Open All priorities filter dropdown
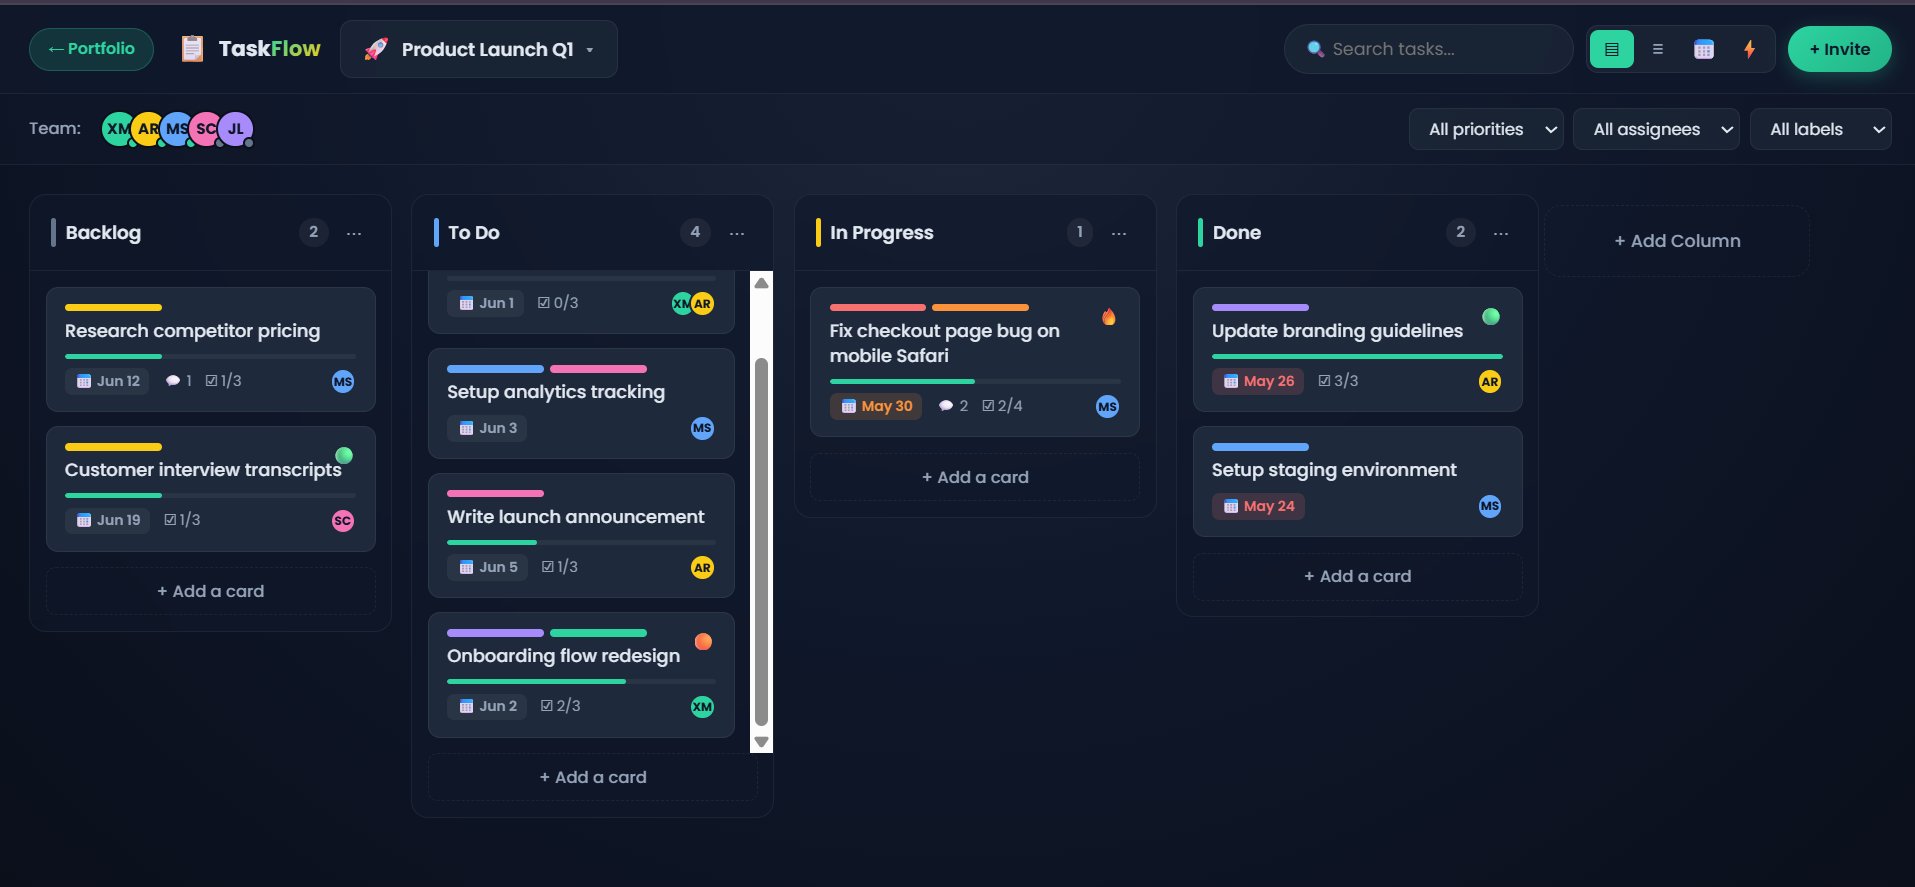Image resolution: width=1915 pixels, height=887 pixels. point(1486,129)
